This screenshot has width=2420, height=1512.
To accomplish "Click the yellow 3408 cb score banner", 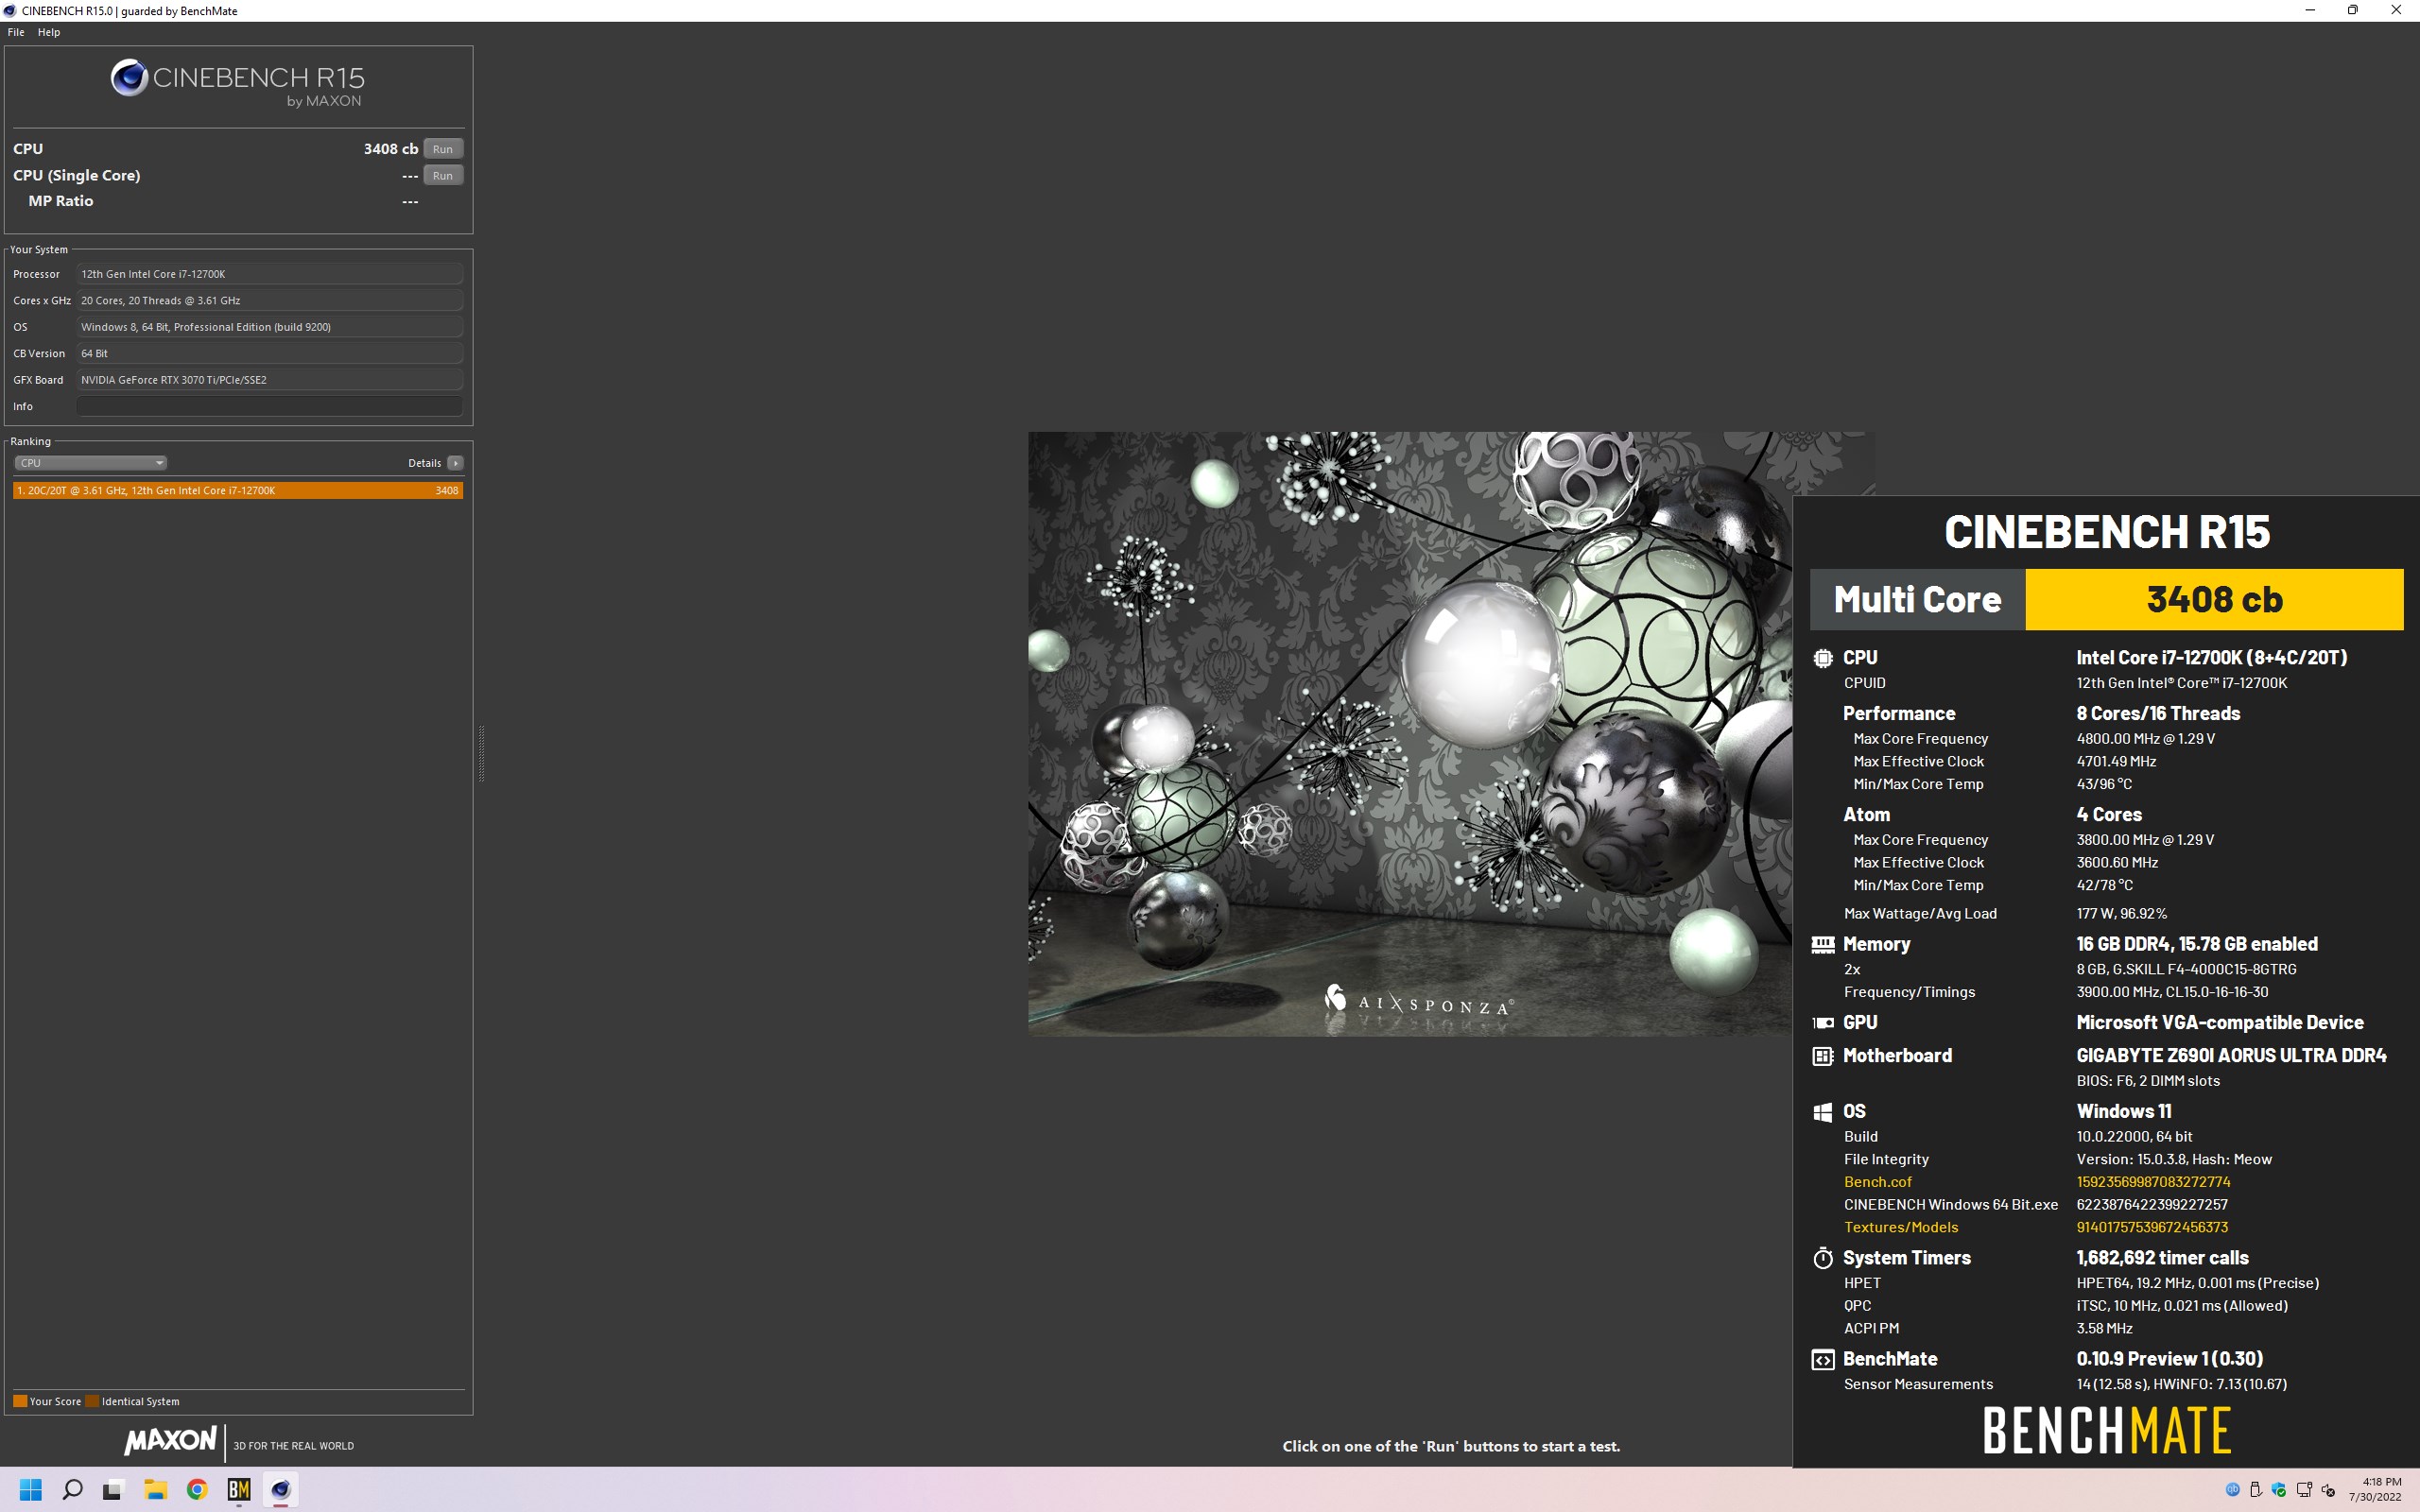I will click(2214, 599).
